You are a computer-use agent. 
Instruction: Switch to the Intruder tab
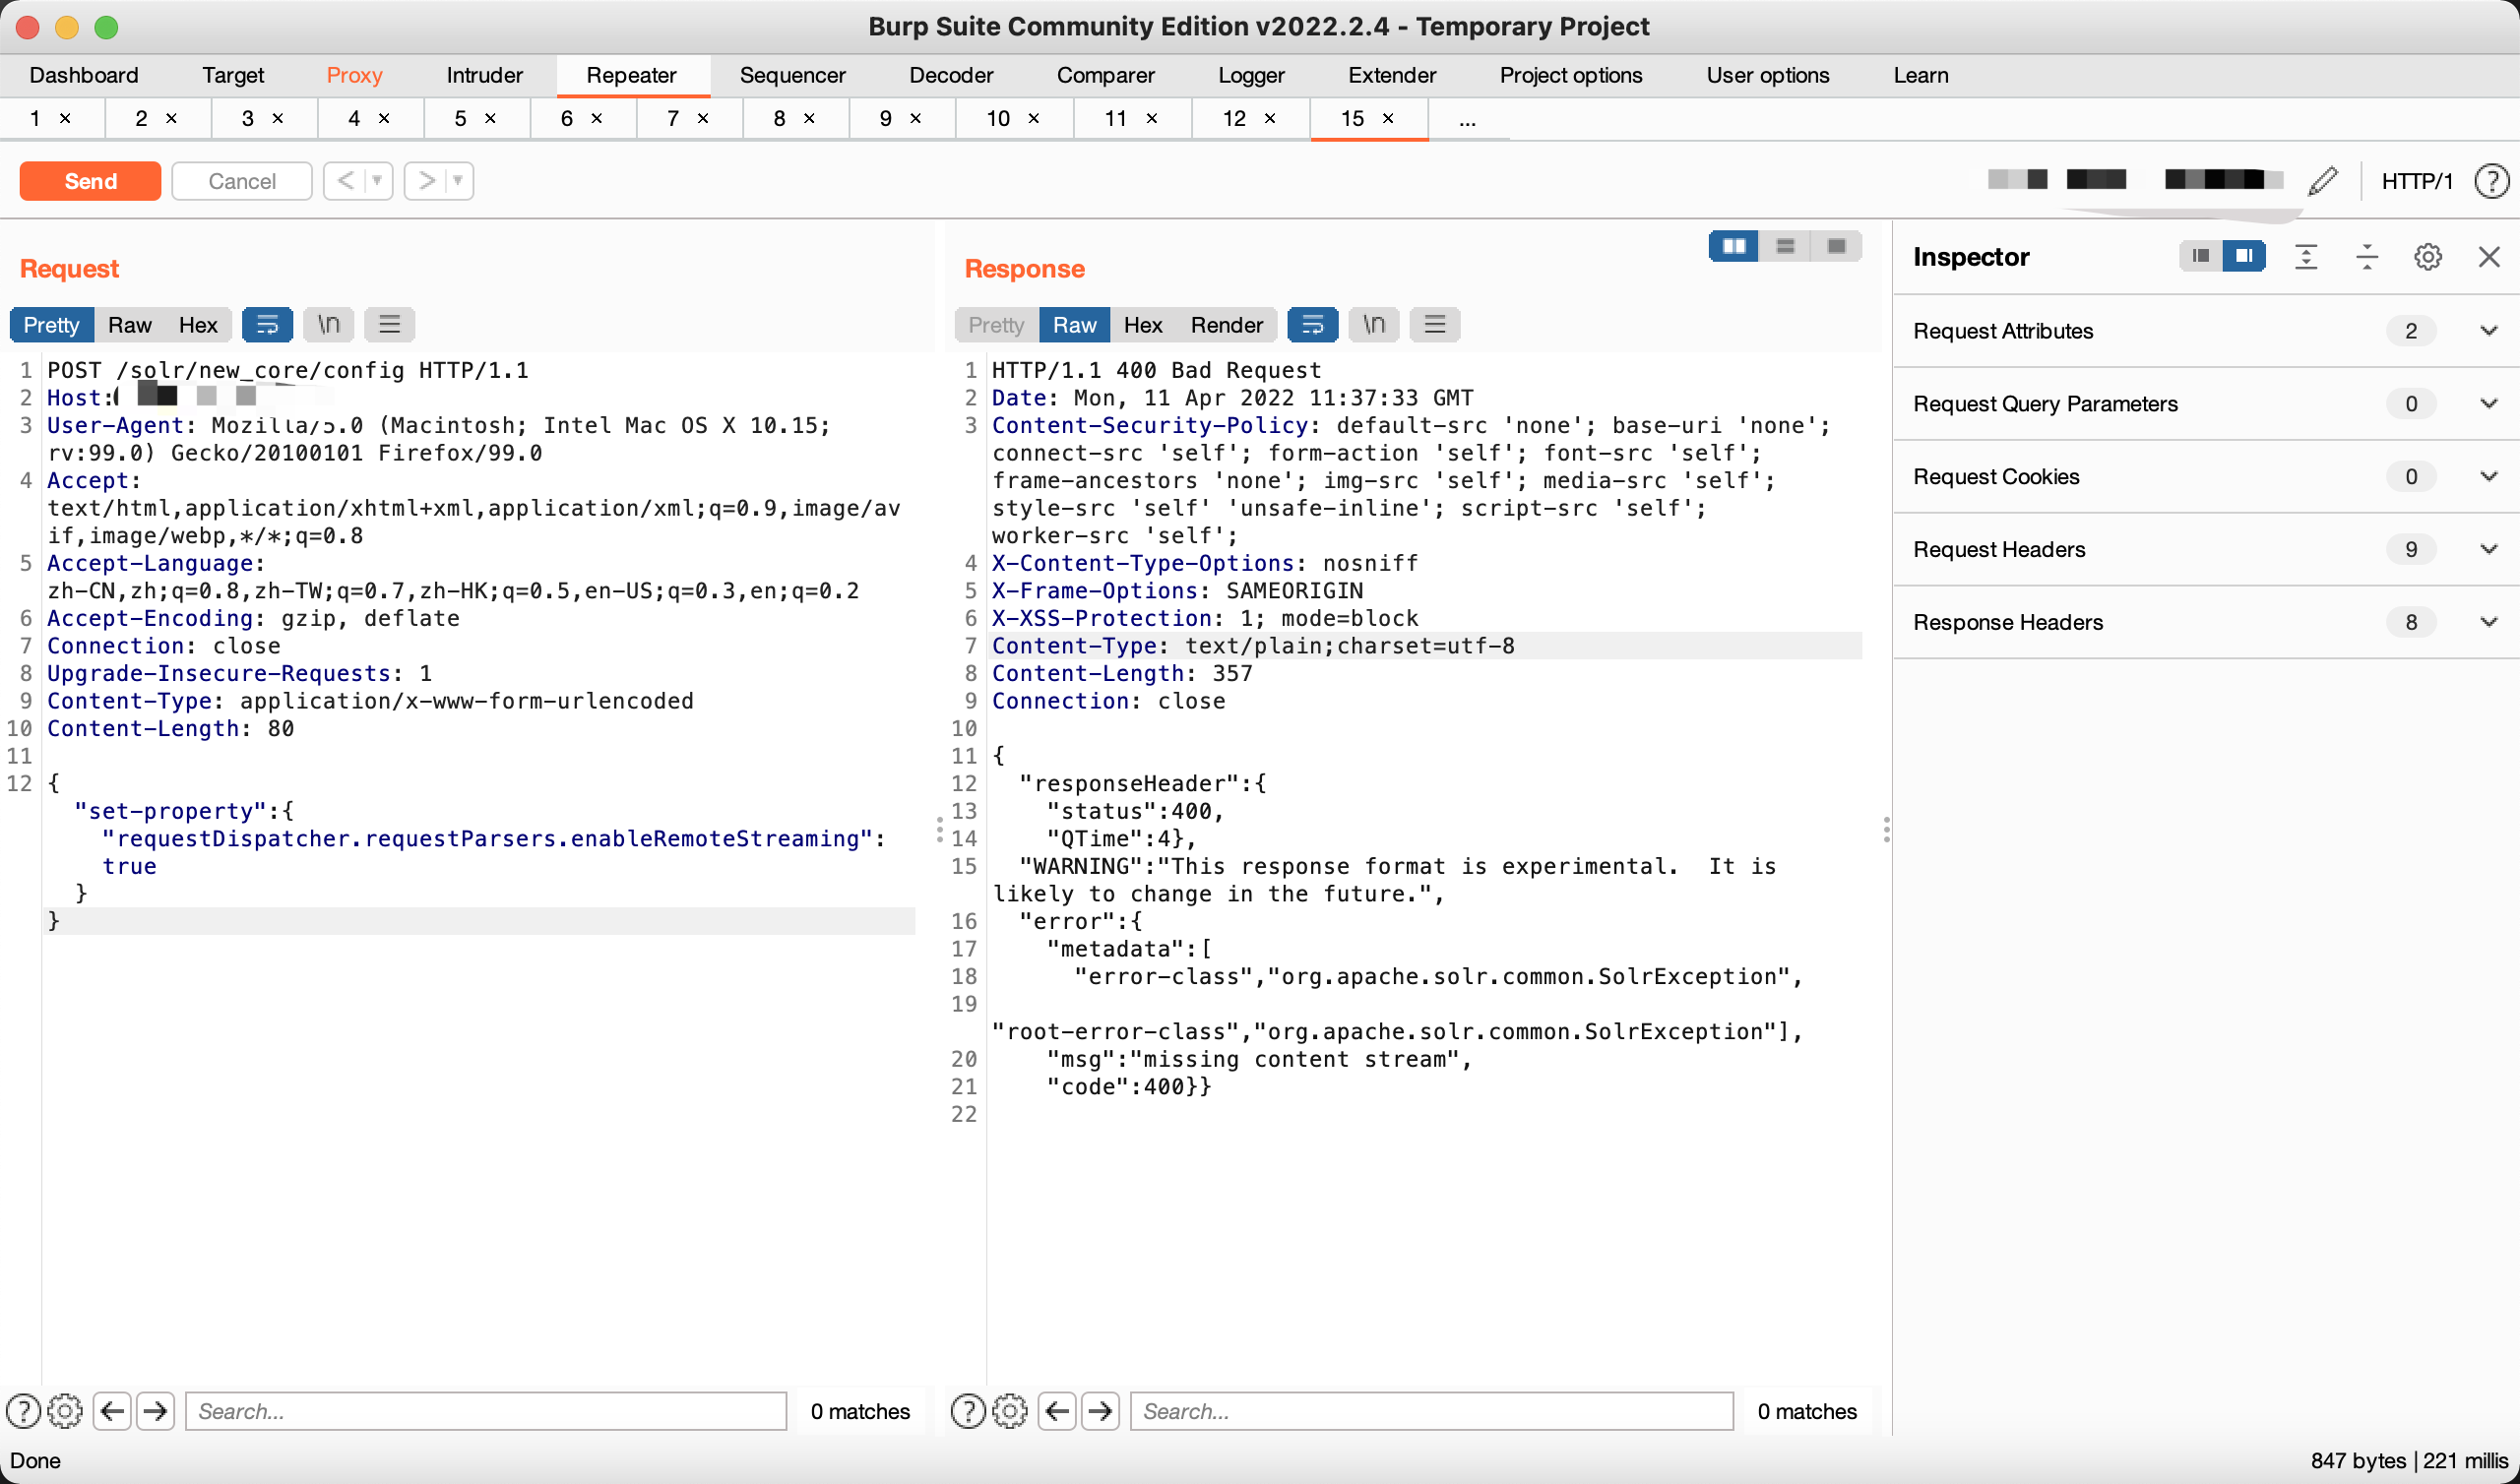[484, 75]
